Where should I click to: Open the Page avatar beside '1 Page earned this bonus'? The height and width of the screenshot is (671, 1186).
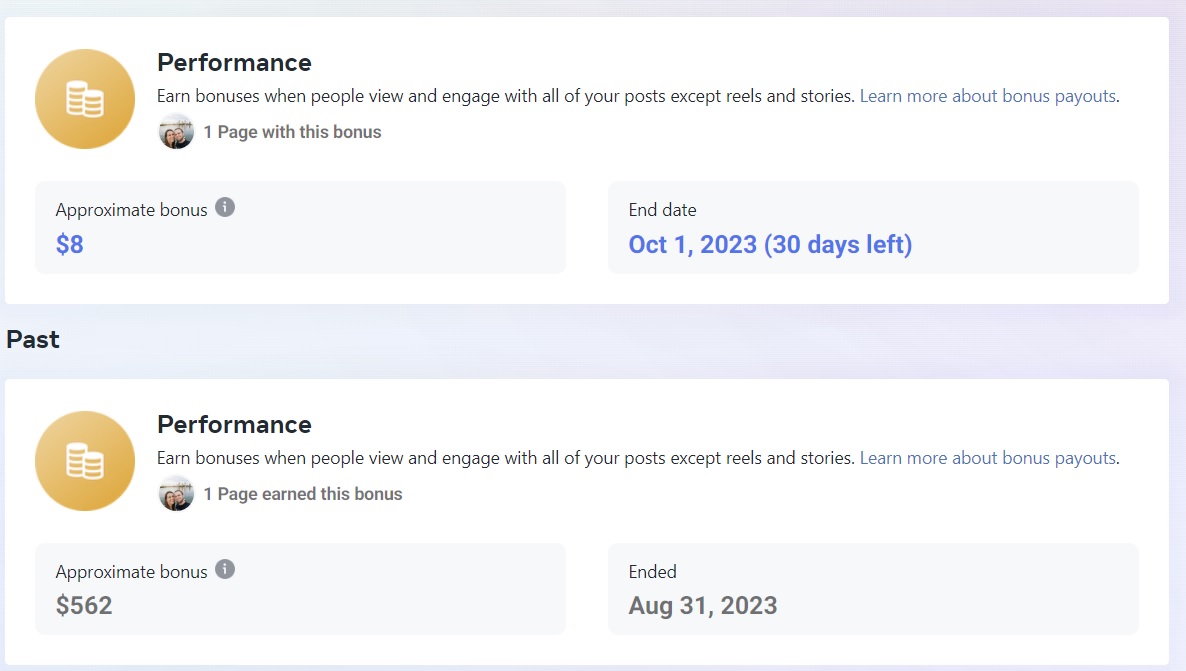(x=176, y=493)
